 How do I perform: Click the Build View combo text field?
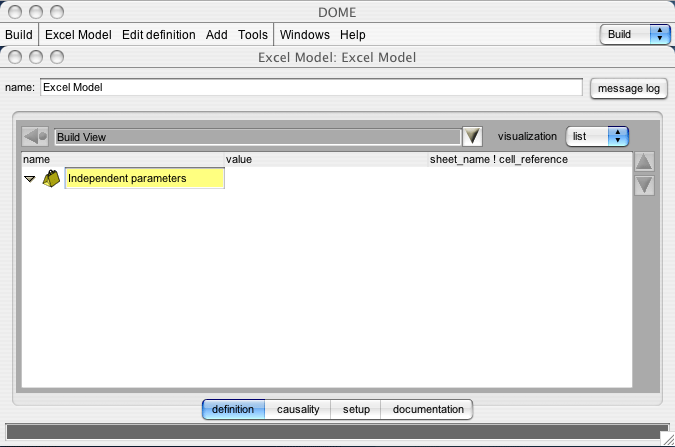point(257,137)
